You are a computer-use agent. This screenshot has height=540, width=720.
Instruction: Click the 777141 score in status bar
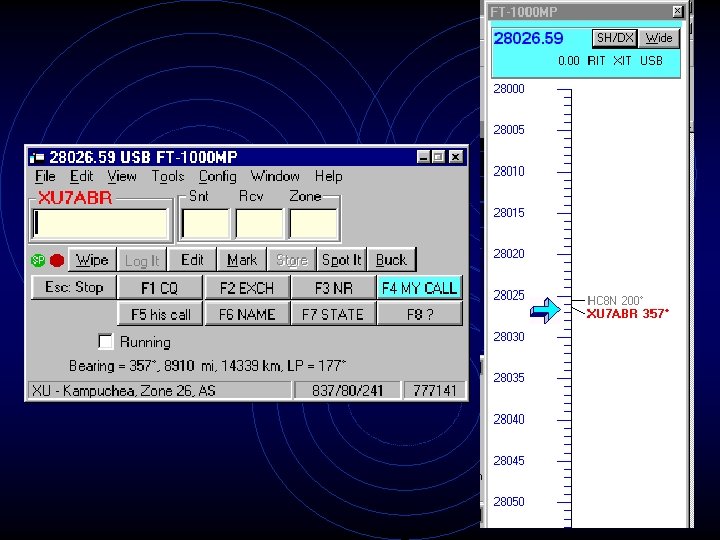coord(435,390)
